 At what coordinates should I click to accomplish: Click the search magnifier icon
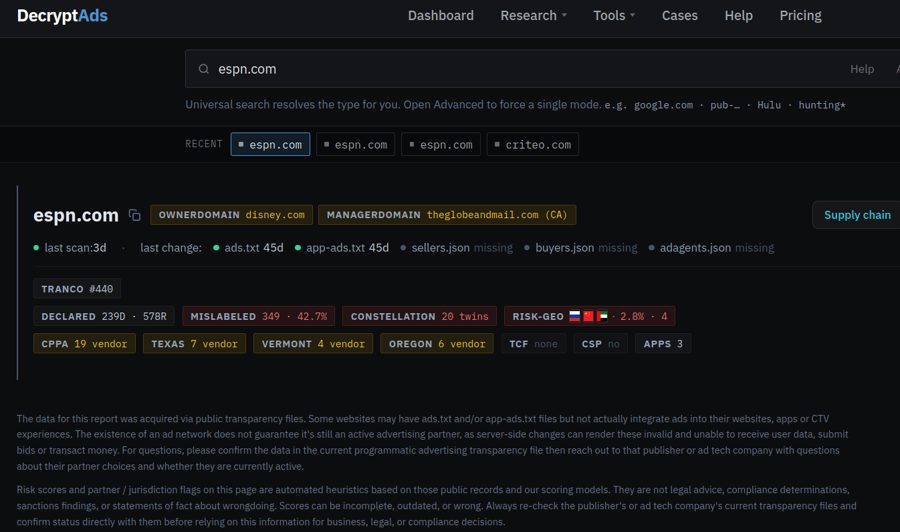click(x=203, y=69)
